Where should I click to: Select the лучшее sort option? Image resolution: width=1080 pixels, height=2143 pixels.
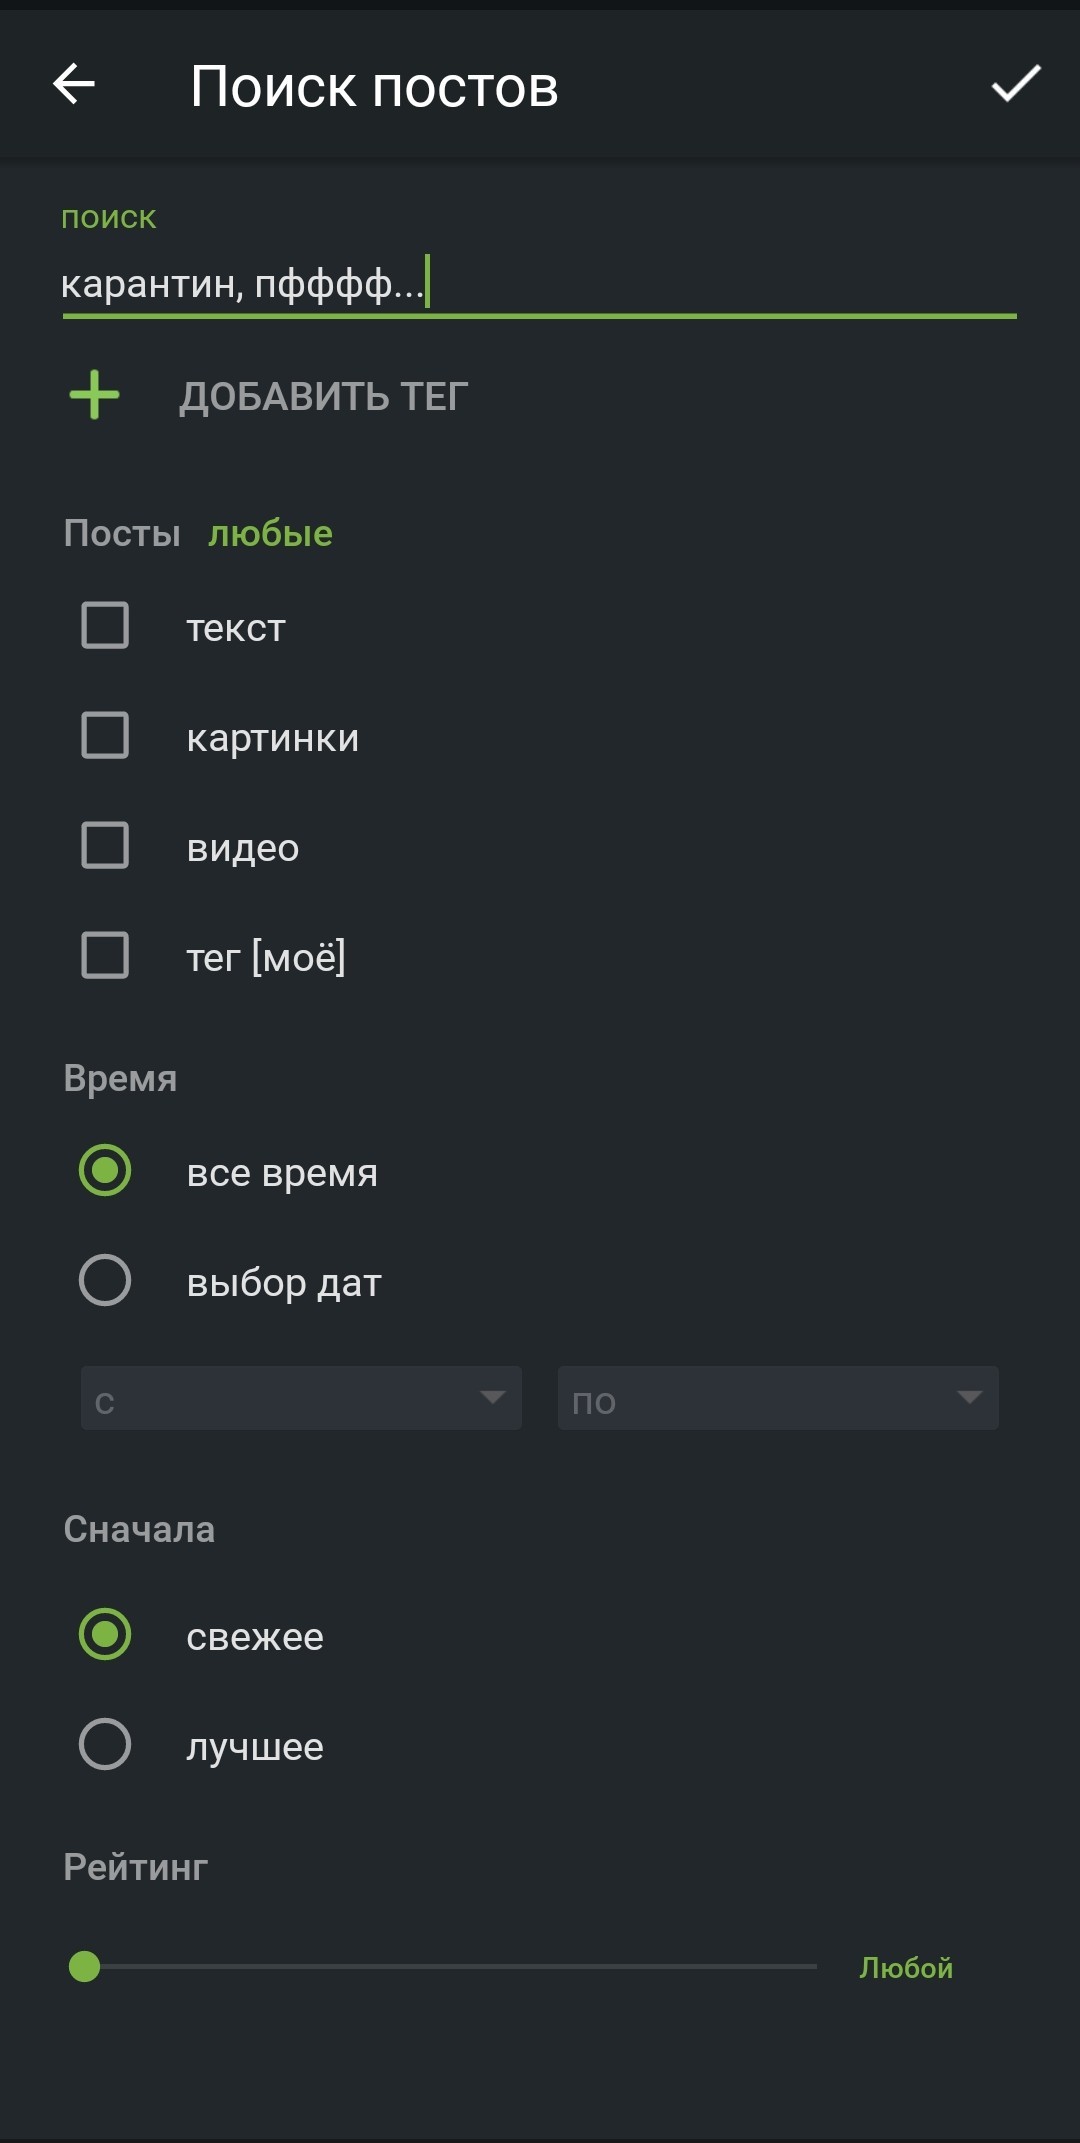coord(105,1745)
